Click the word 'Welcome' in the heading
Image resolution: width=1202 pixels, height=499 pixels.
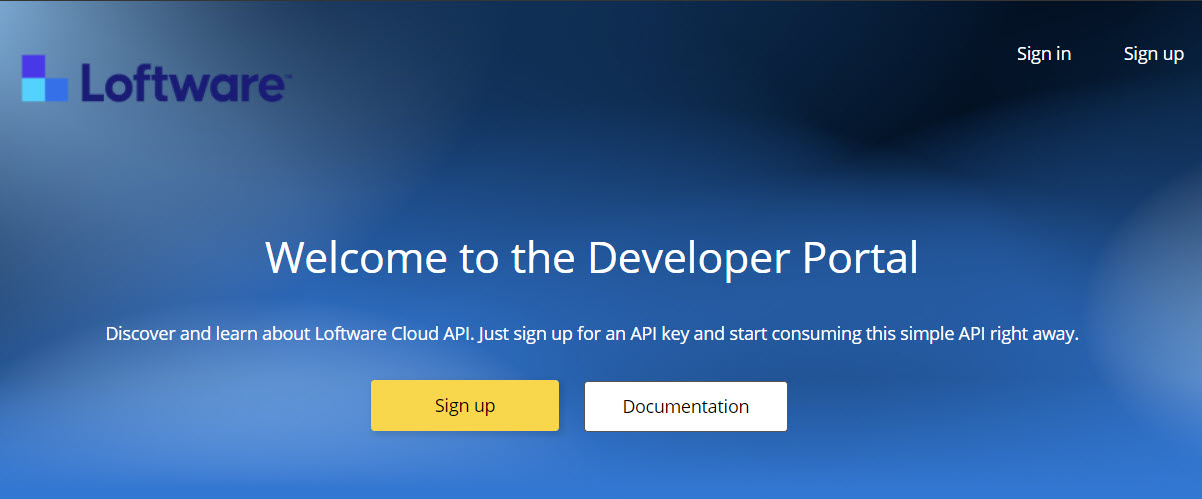[x=357, y=257]
